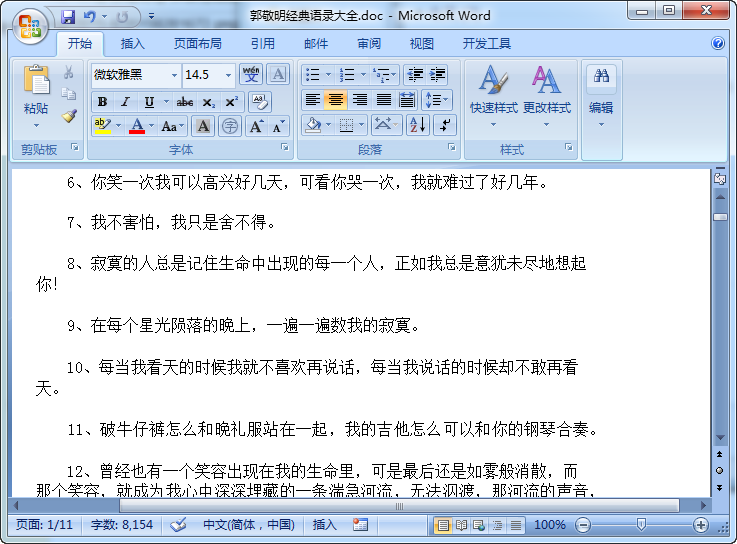Toggle bold formatting
This screenshot has height=544, width=737.
tap(102, 102)
